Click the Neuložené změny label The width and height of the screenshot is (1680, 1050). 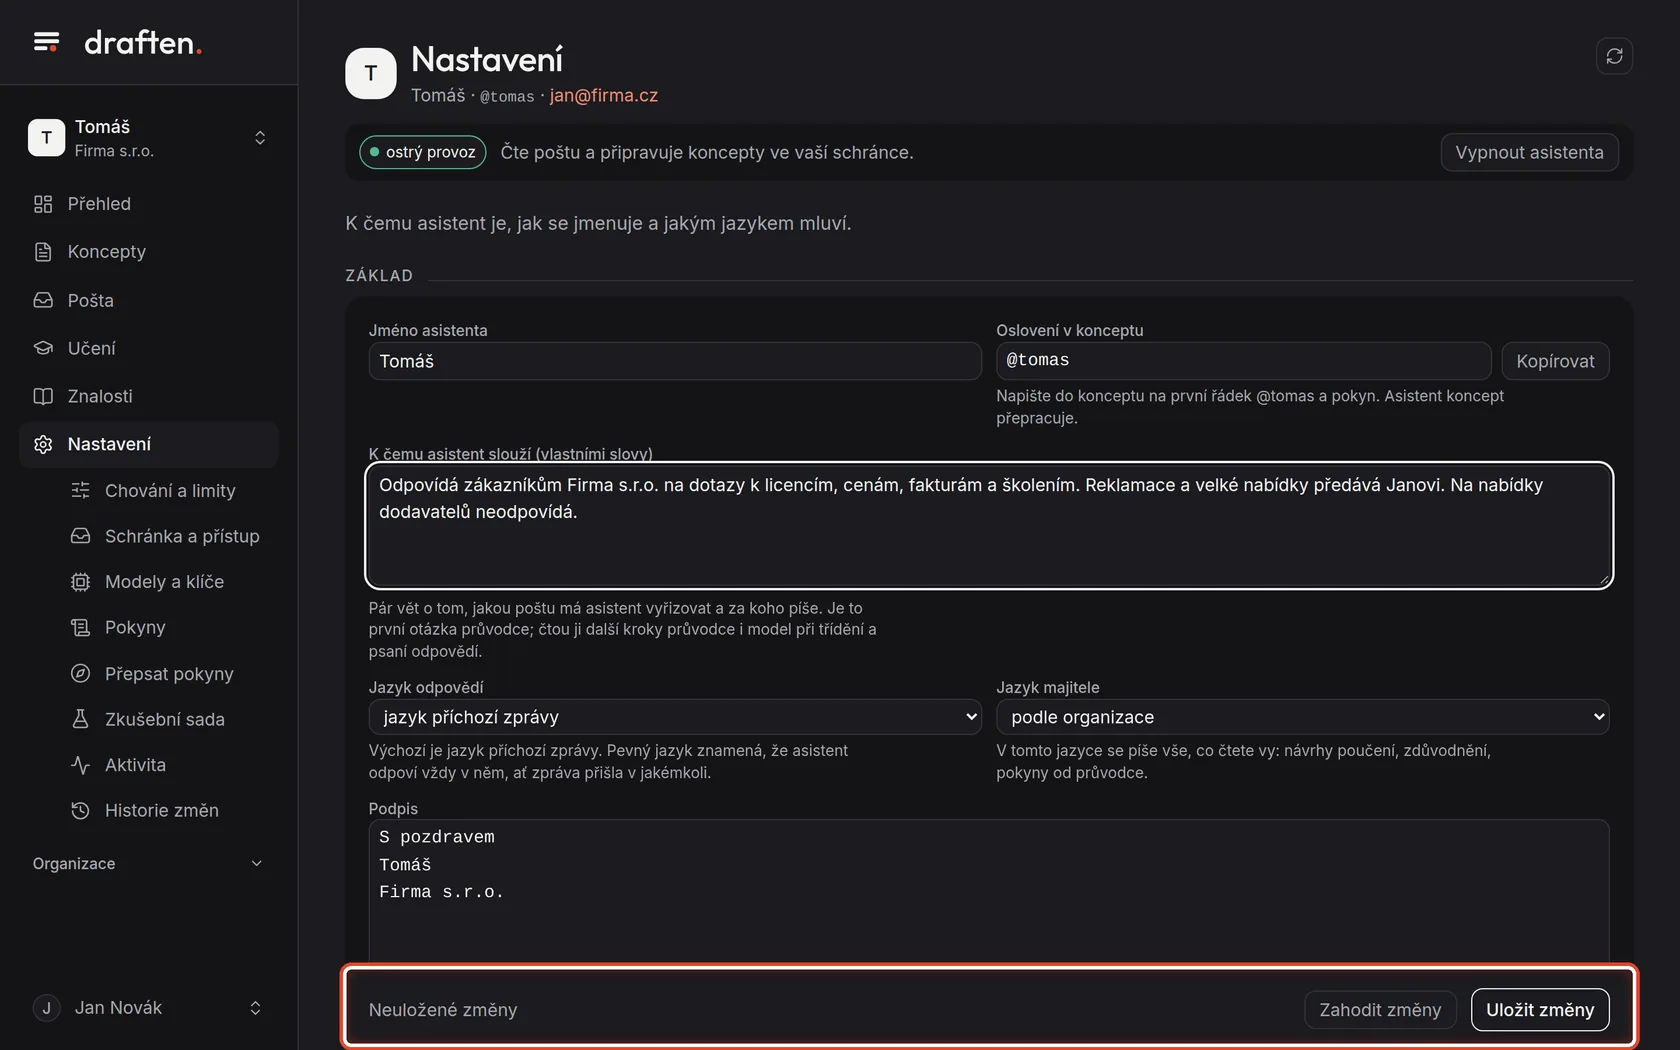(x=443, y=1010)
